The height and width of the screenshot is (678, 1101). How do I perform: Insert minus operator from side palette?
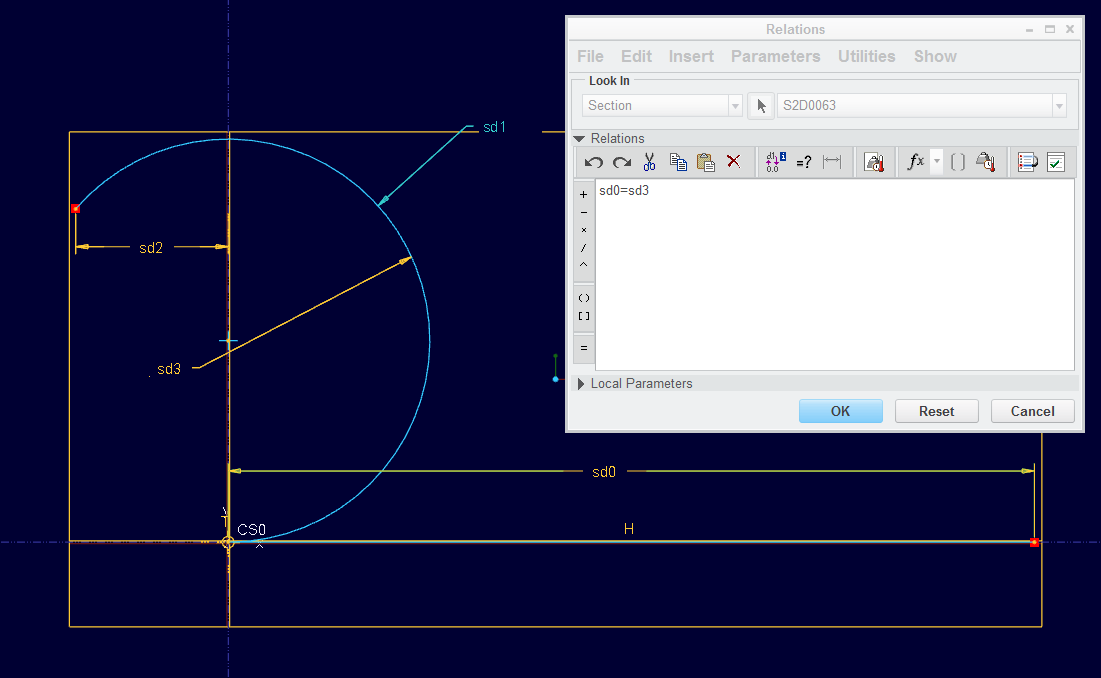[x=584, y=212]
